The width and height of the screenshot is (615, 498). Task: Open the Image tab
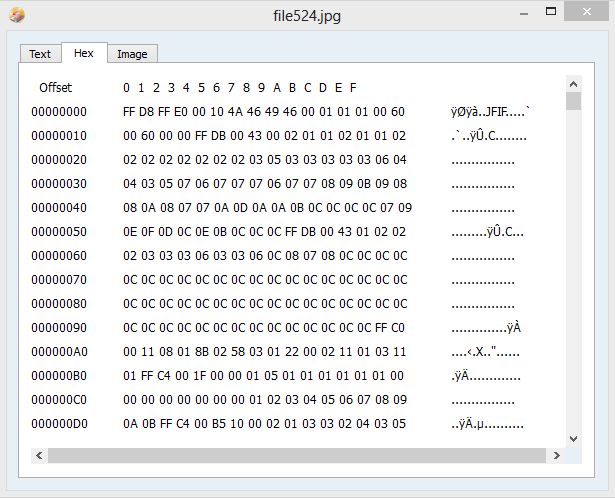click(x=132, y=54)
